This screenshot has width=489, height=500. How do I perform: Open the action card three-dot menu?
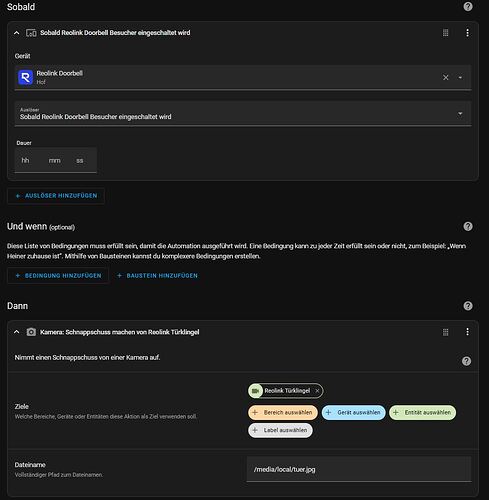[467, 332]
